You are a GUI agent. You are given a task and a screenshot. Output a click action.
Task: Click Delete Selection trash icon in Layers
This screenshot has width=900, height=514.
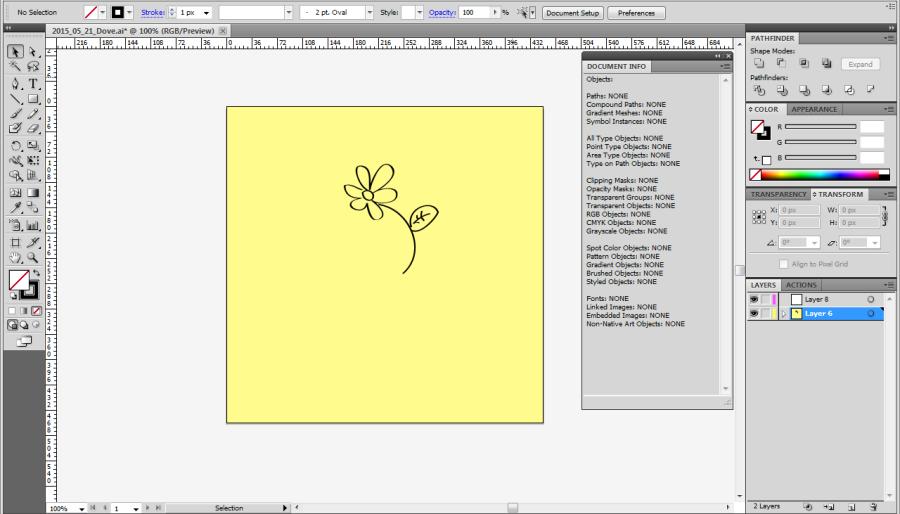[874, 507]
